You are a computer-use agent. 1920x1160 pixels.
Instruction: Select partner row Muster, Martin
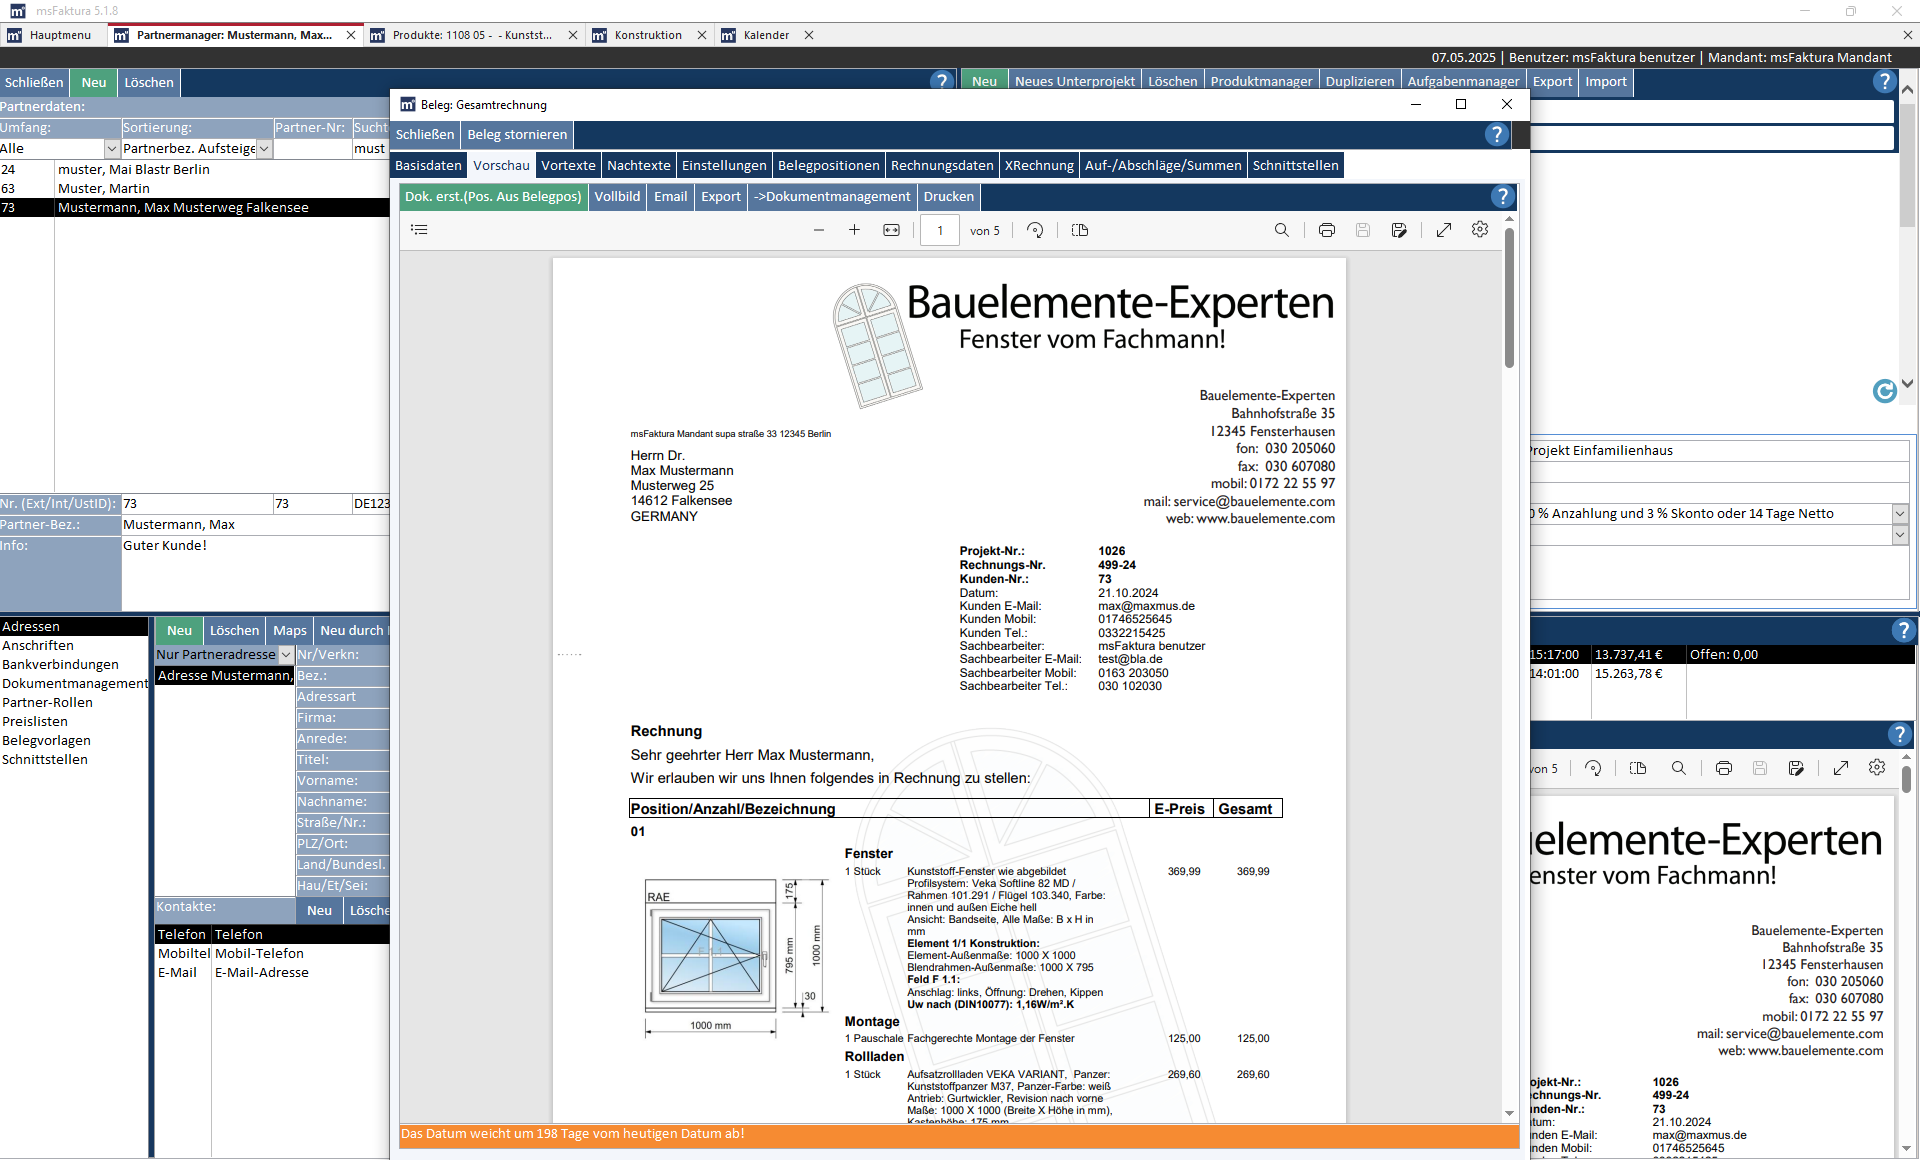(x=195, y=188)
